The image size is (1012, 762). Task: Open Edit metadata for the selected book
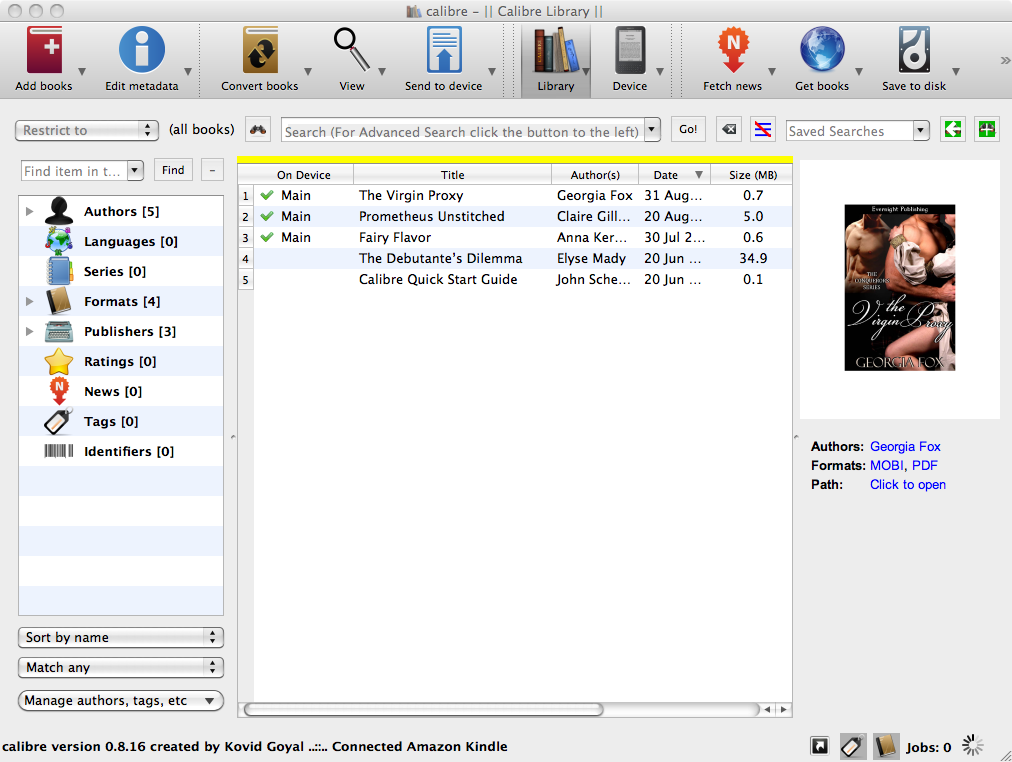(141, 51)
